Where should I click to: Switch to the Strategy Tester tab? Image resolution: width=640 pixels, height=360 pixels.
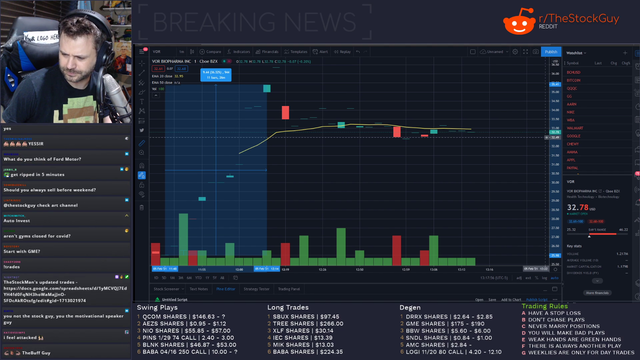click(x=256, y=289)
